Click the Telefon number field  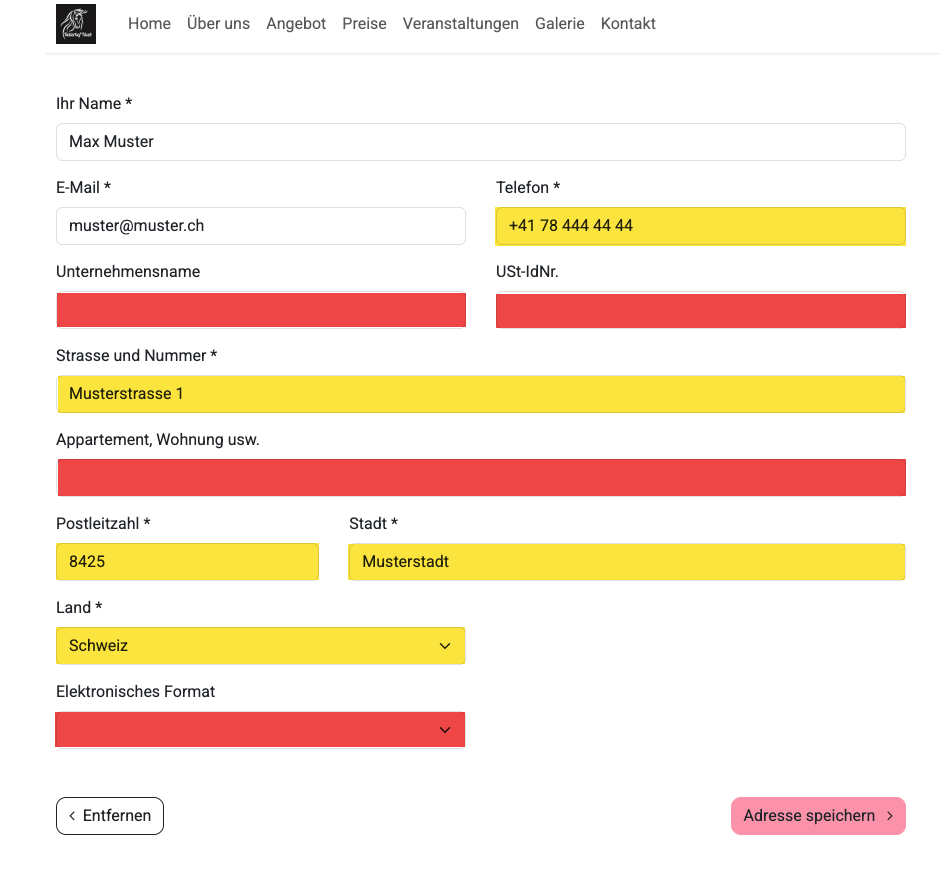point(700,226)
